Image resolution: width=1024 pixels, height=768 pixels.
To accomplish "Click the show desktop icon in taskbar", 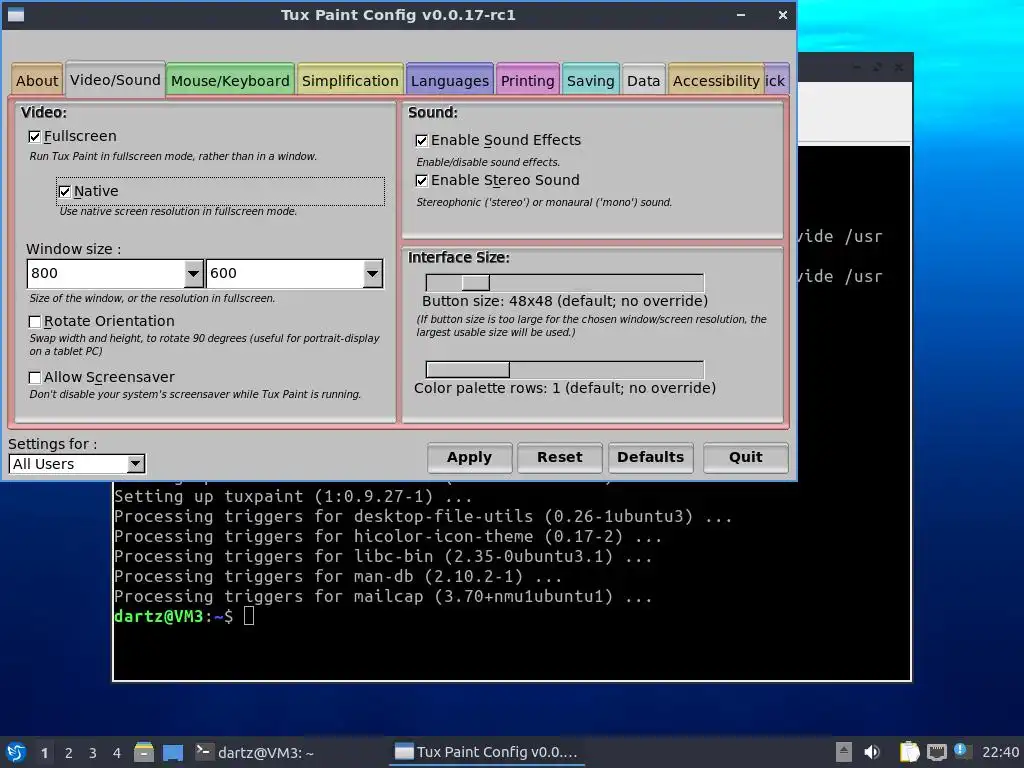I will [173, 753].
